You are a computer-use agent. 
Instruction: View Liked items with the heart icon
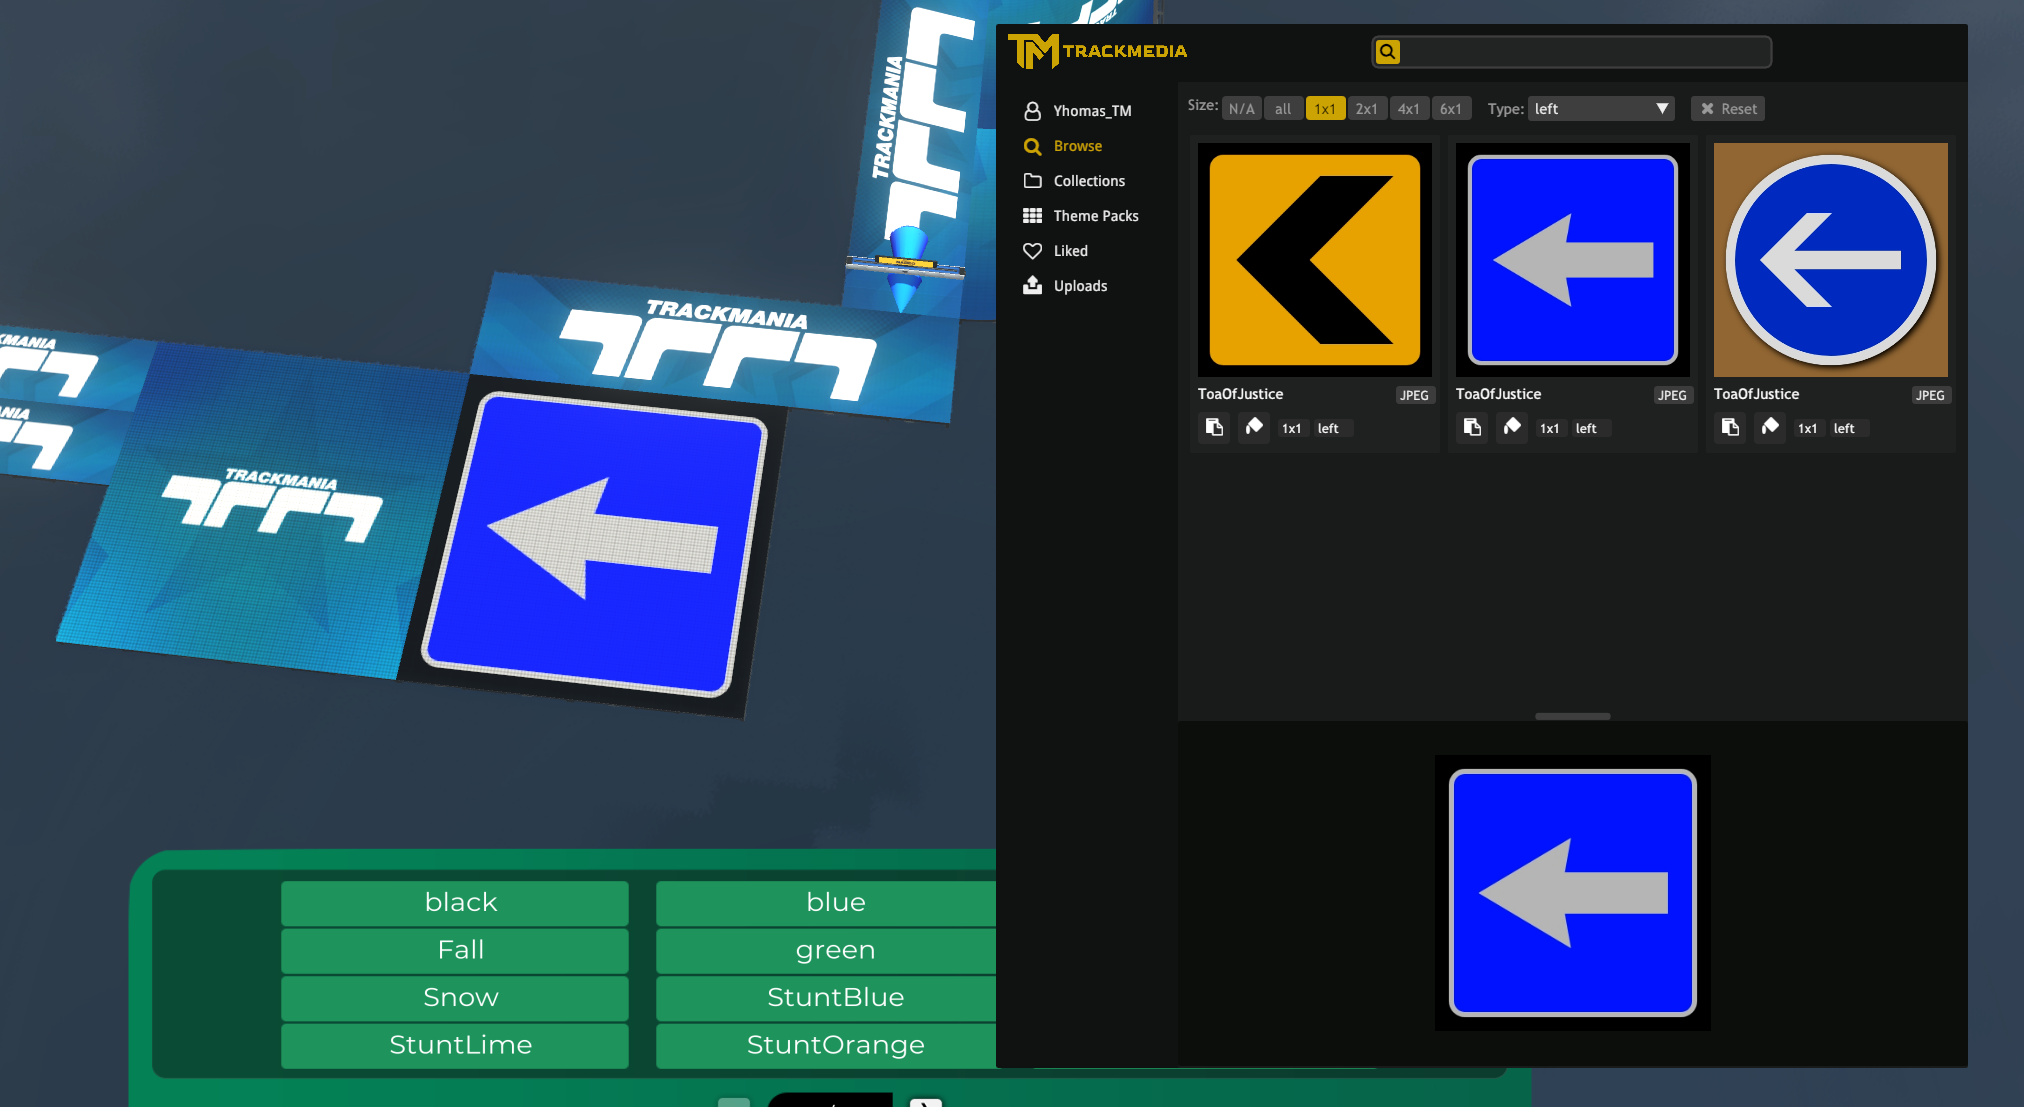[x=1033, y=250]
